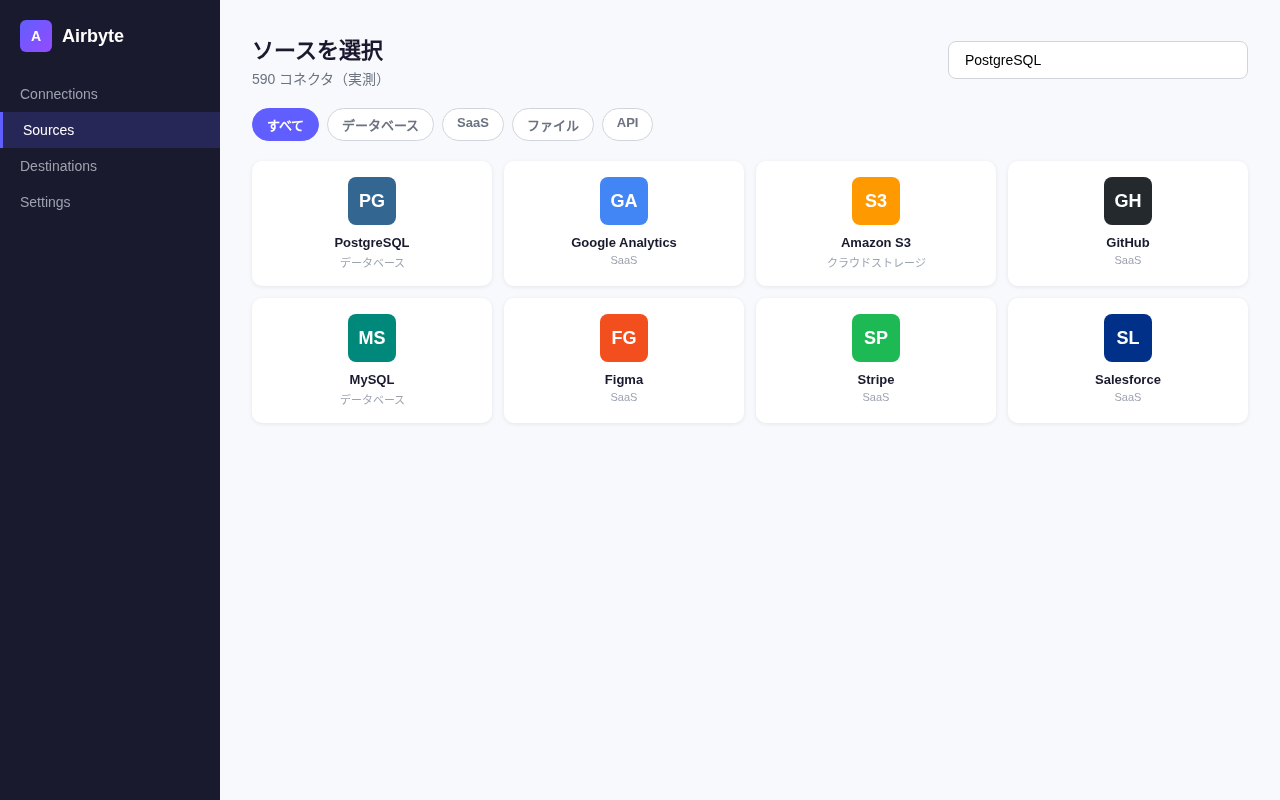This screenshot has height=800, width=1280.
Task: Click the GitHub card name
Action: click(x=1128, y=242)
